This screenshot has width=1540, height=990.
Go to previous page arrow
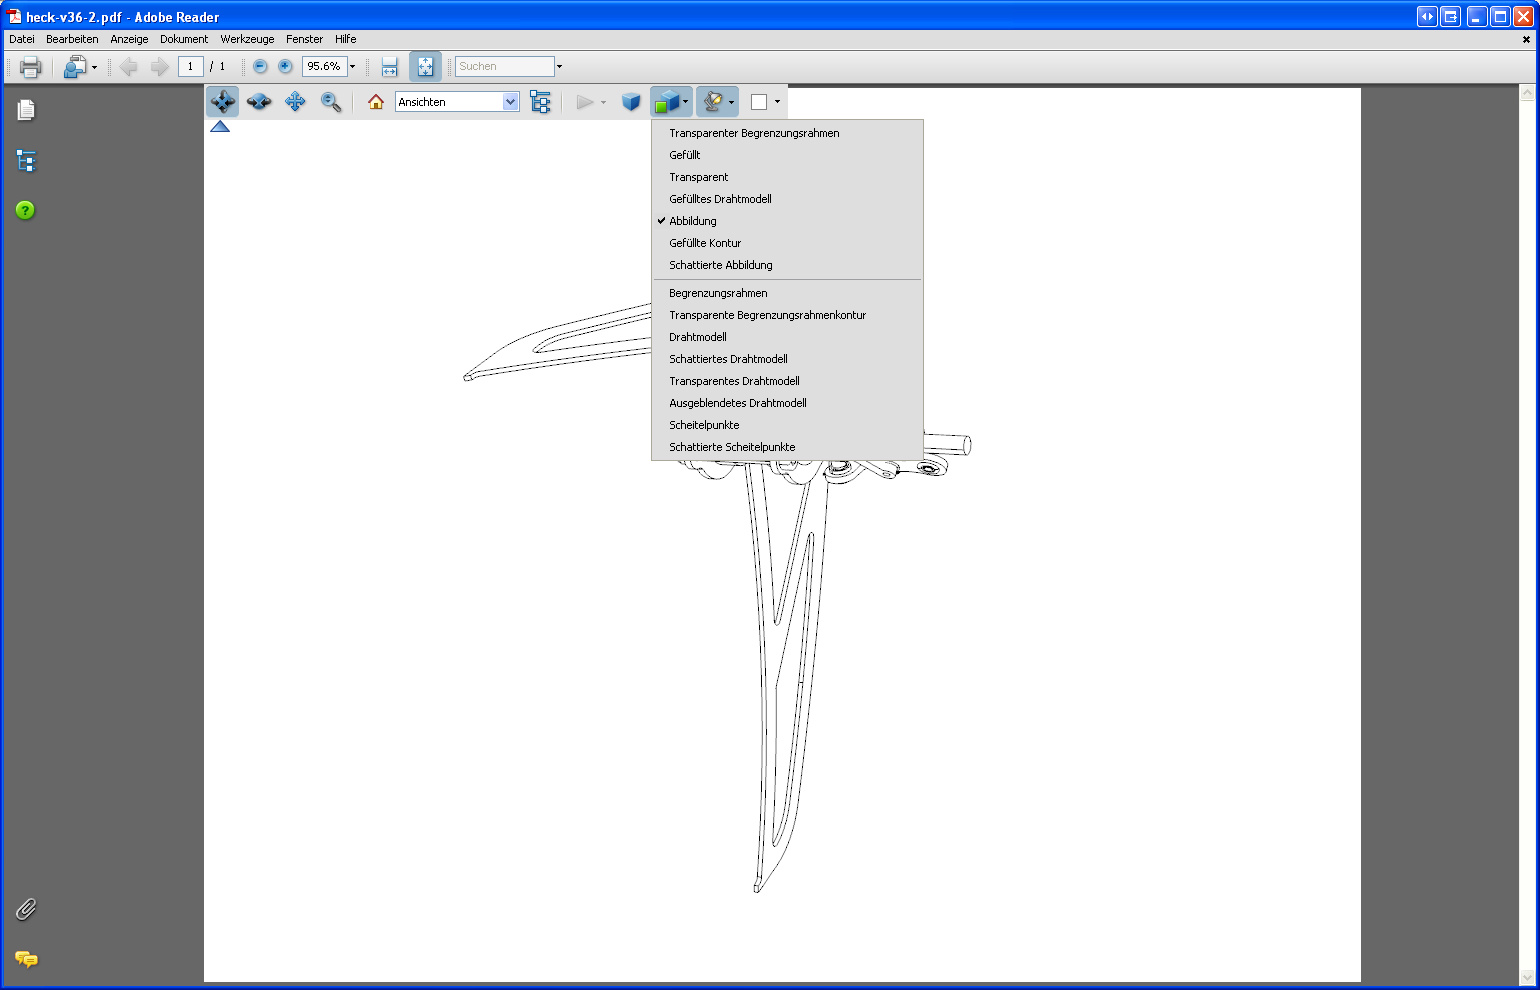128,67
